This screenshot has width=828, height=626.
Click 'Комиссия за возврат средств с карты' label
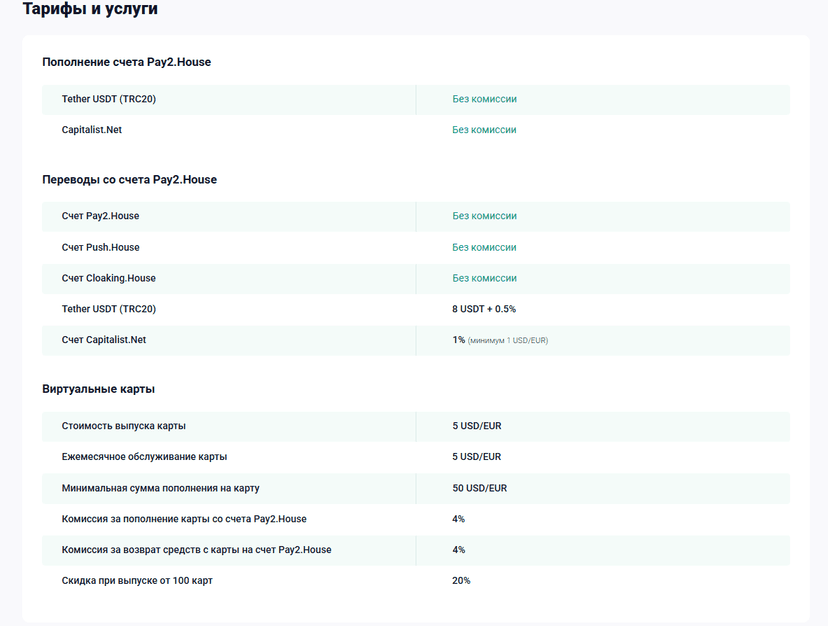(x=196, y=549)
